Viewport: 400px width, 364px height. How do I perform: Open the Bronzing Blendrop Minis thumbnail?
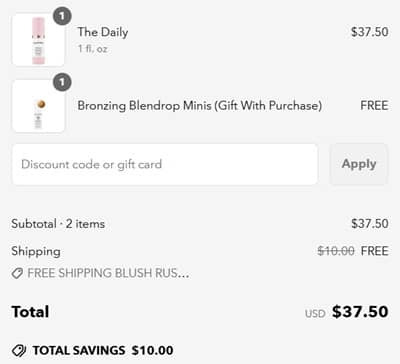[x=38, y=106]
